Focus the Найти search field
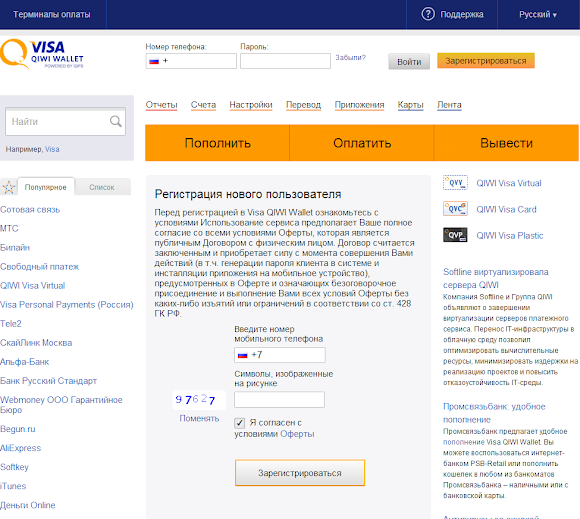The height and width of the screenshot is (519, 580). pyautogui.click(x=65, y=121)
